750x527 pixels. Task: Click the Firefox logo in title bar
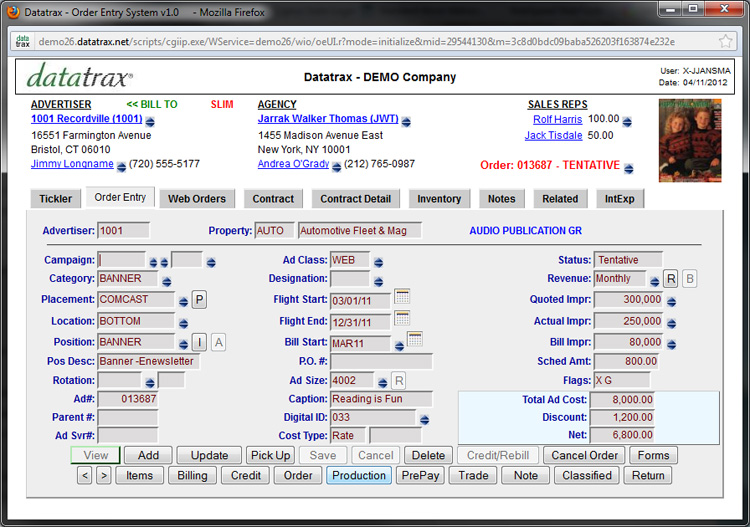14,12
